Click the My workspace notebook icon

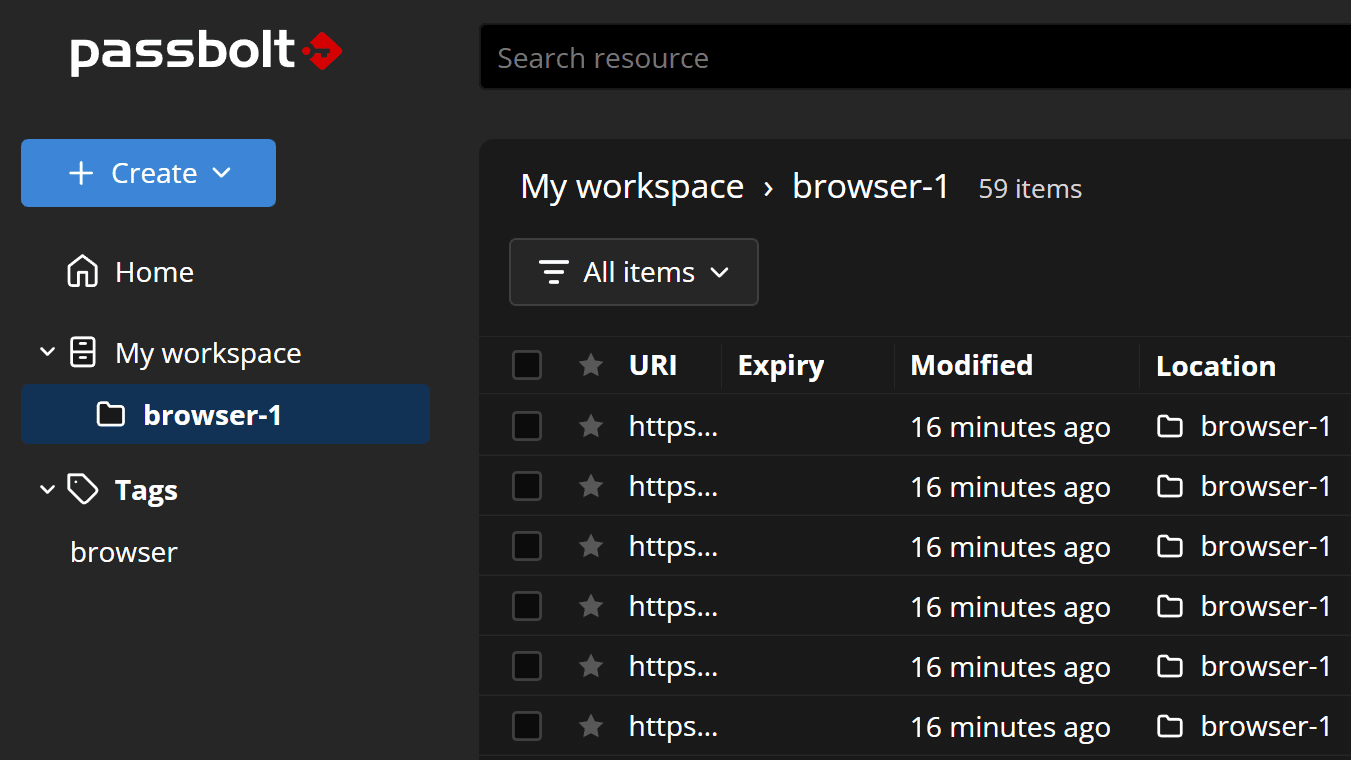[x=81, y=352]
